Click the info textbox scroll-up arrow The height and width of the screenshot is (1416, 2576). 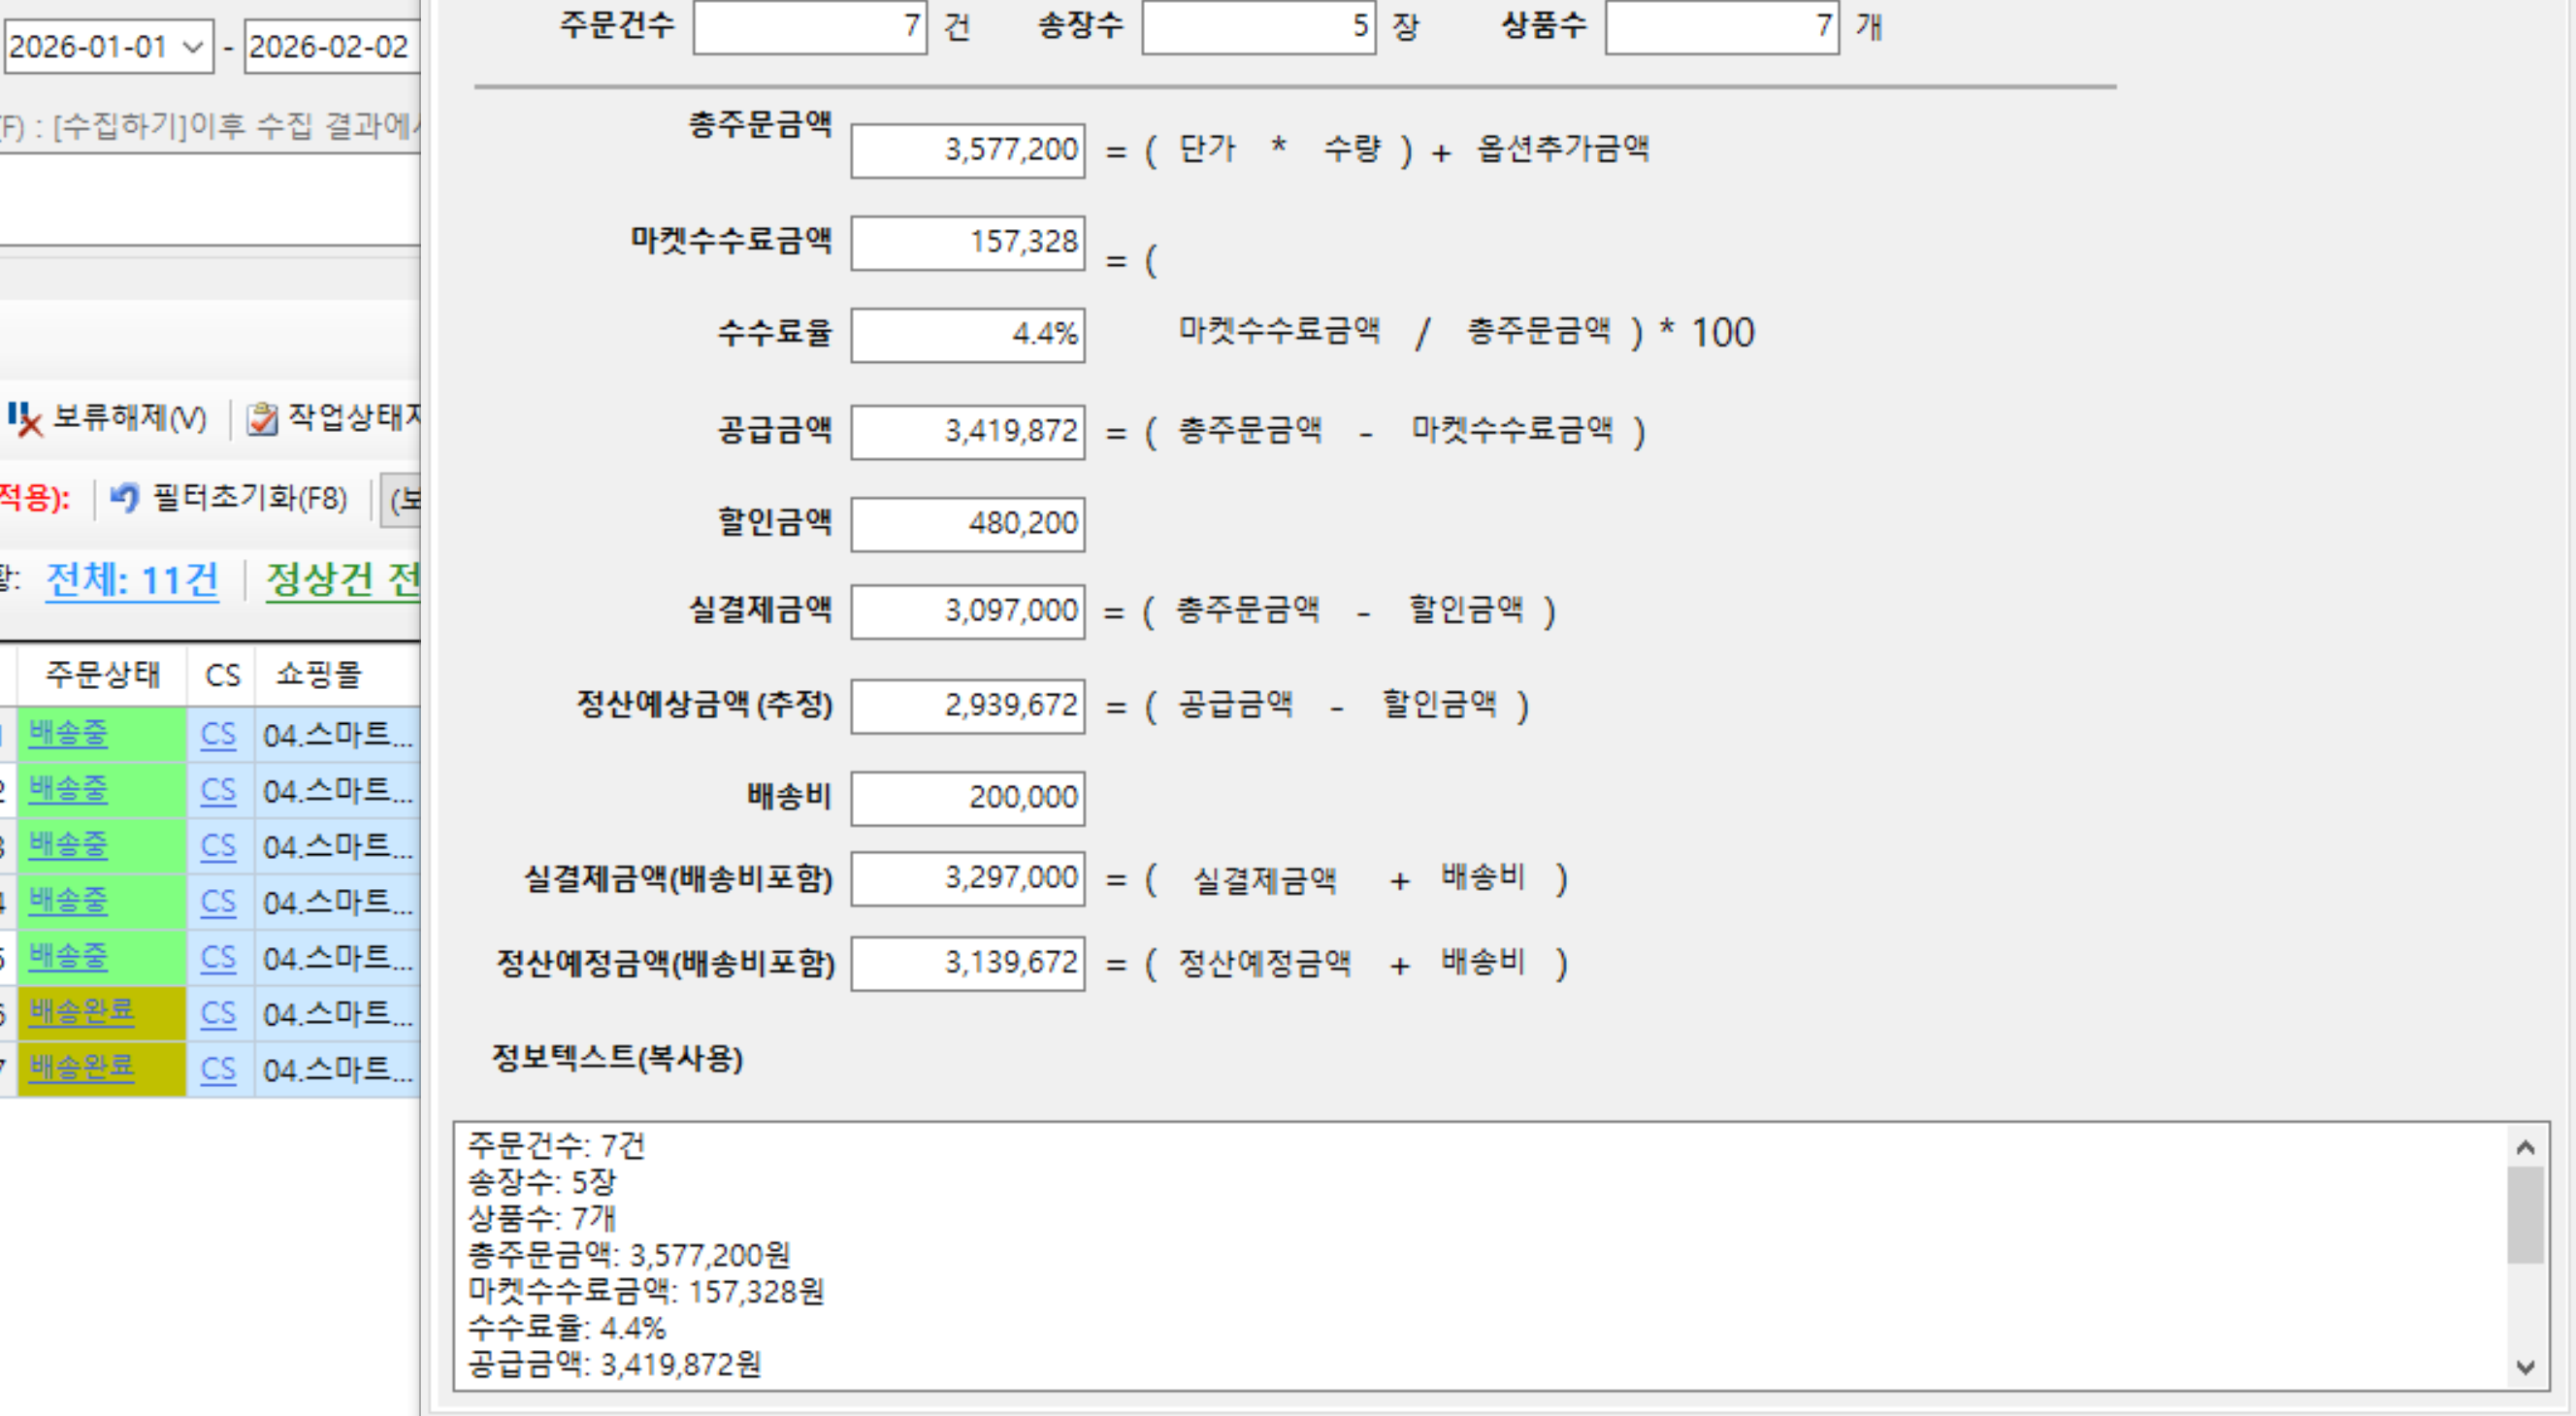point(2525,1148)
